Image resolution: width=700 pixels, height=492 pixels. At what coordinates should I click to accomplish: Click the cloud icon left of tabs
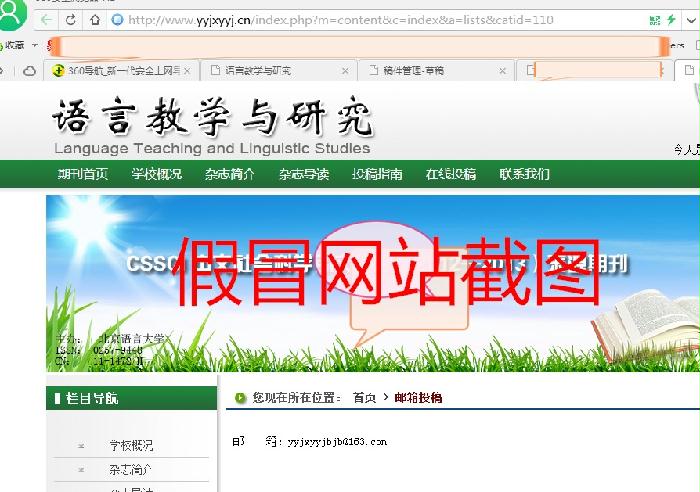tap(30, 70)
